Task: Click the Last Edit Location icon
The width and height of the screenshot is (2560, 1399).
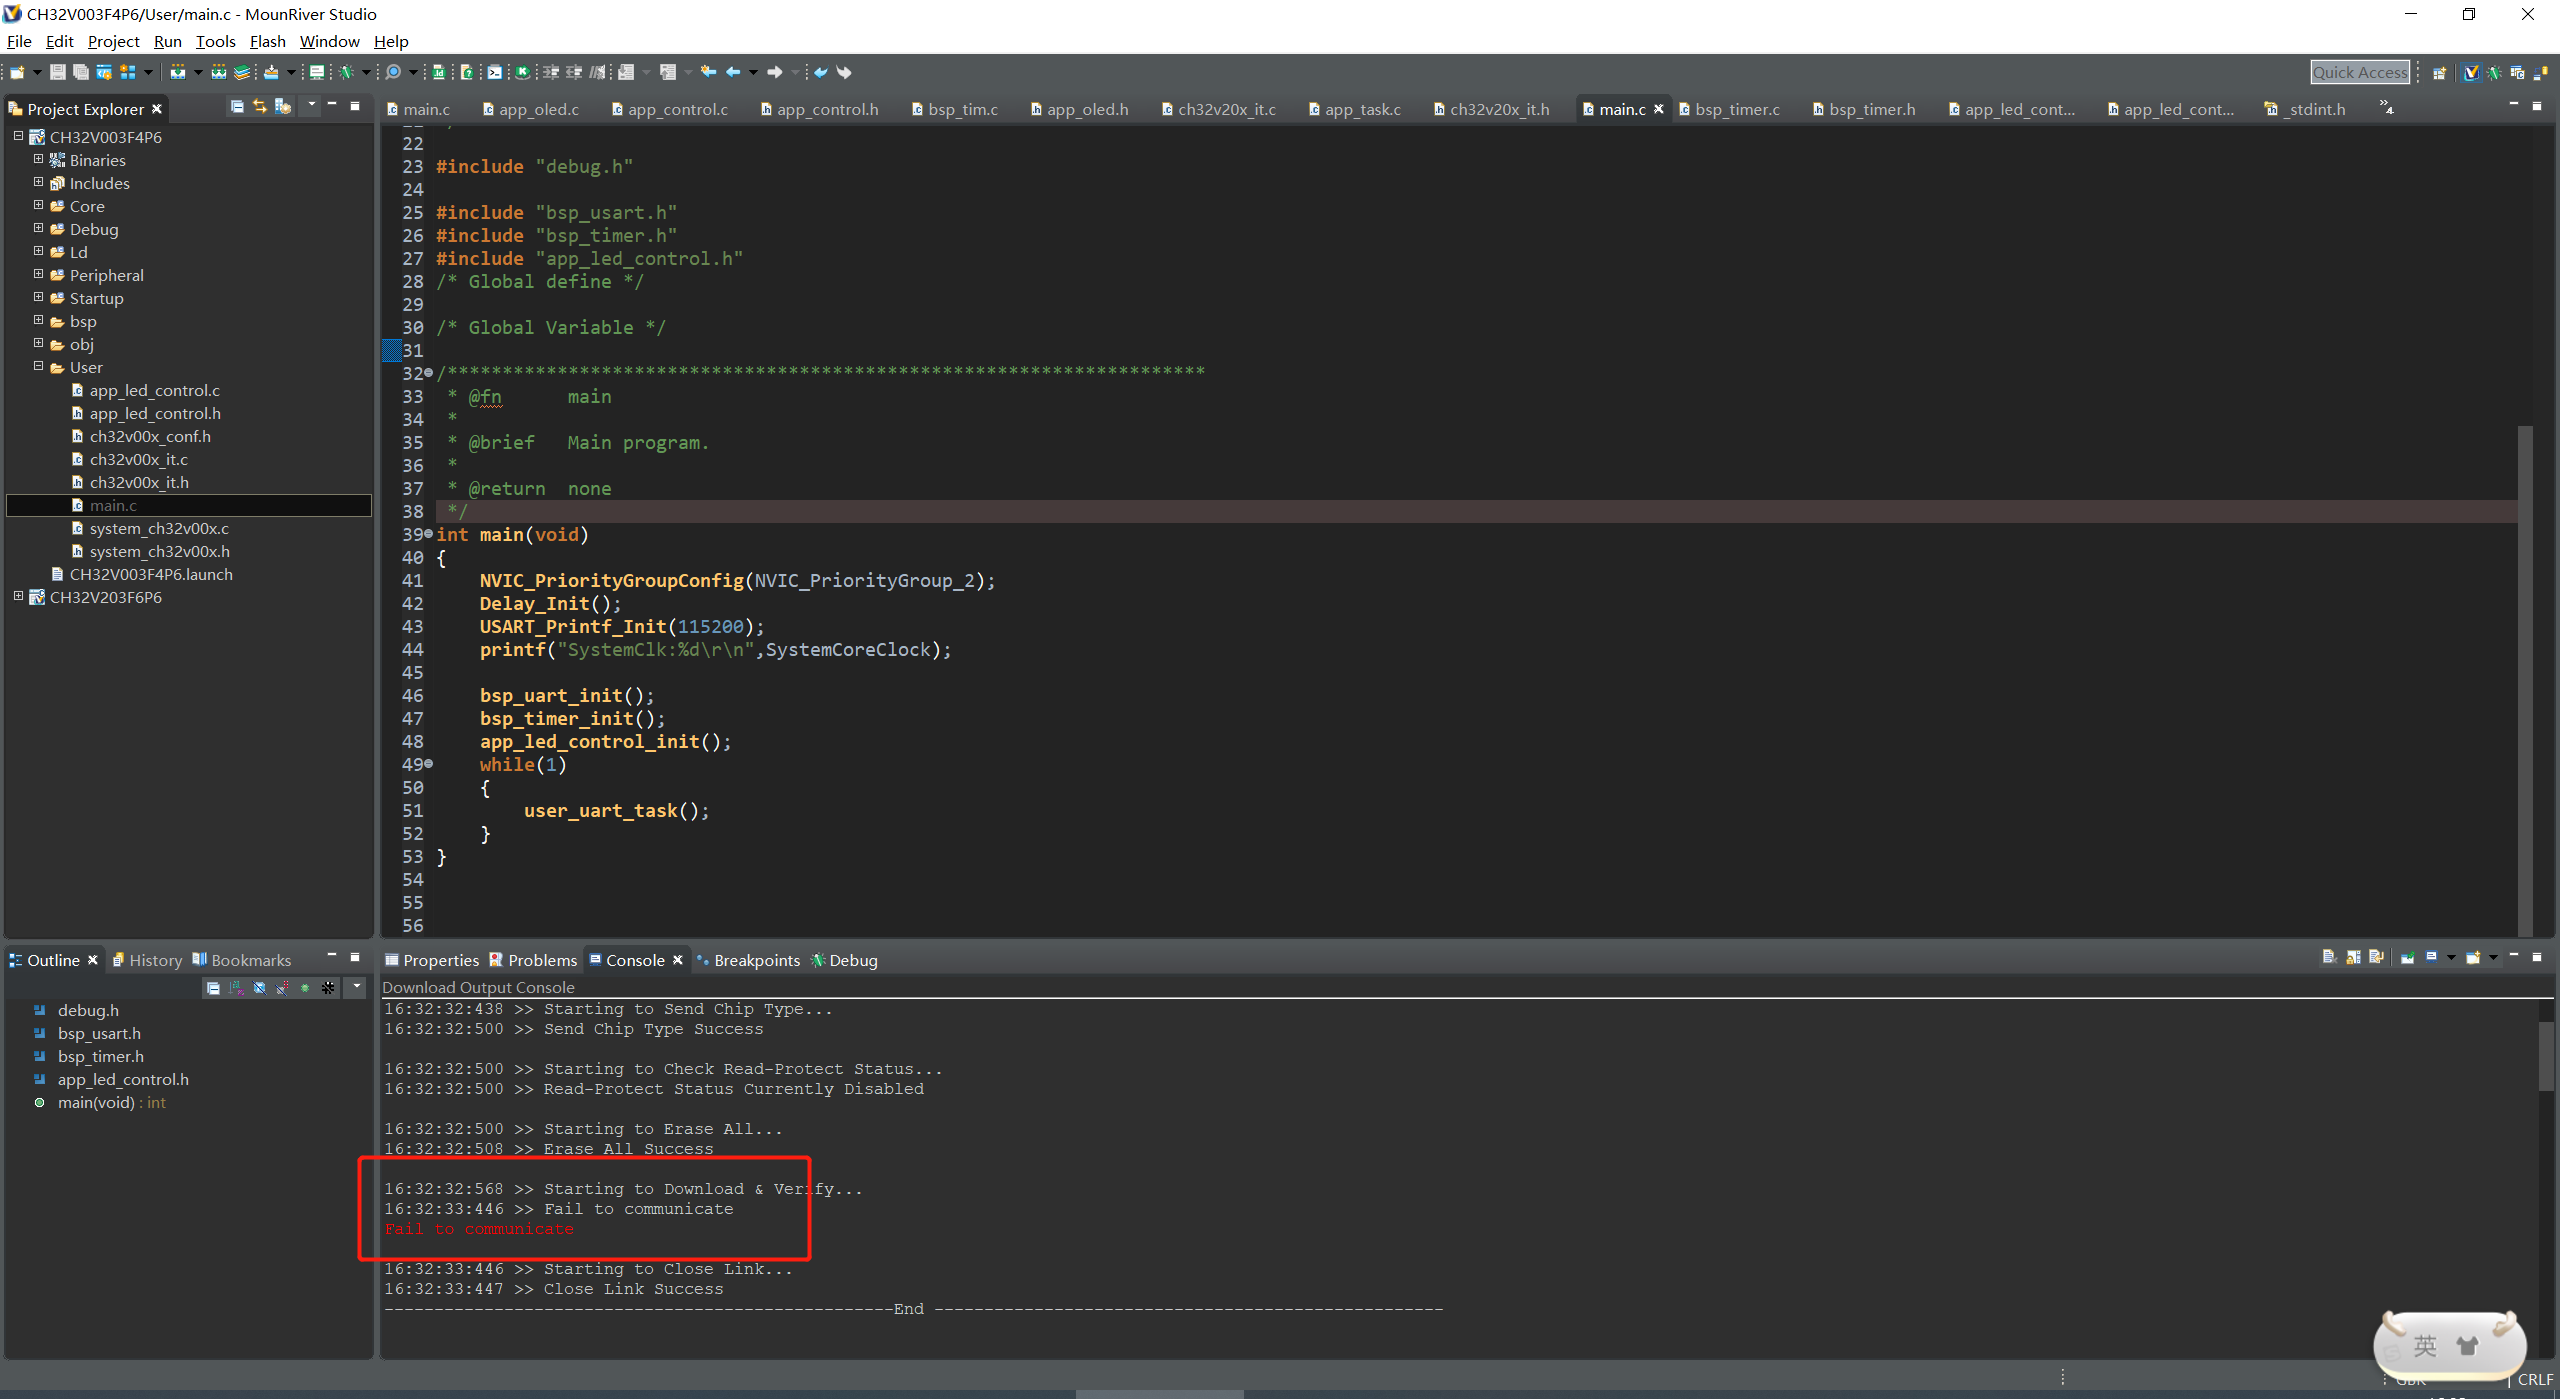Action: pos(708,72)
